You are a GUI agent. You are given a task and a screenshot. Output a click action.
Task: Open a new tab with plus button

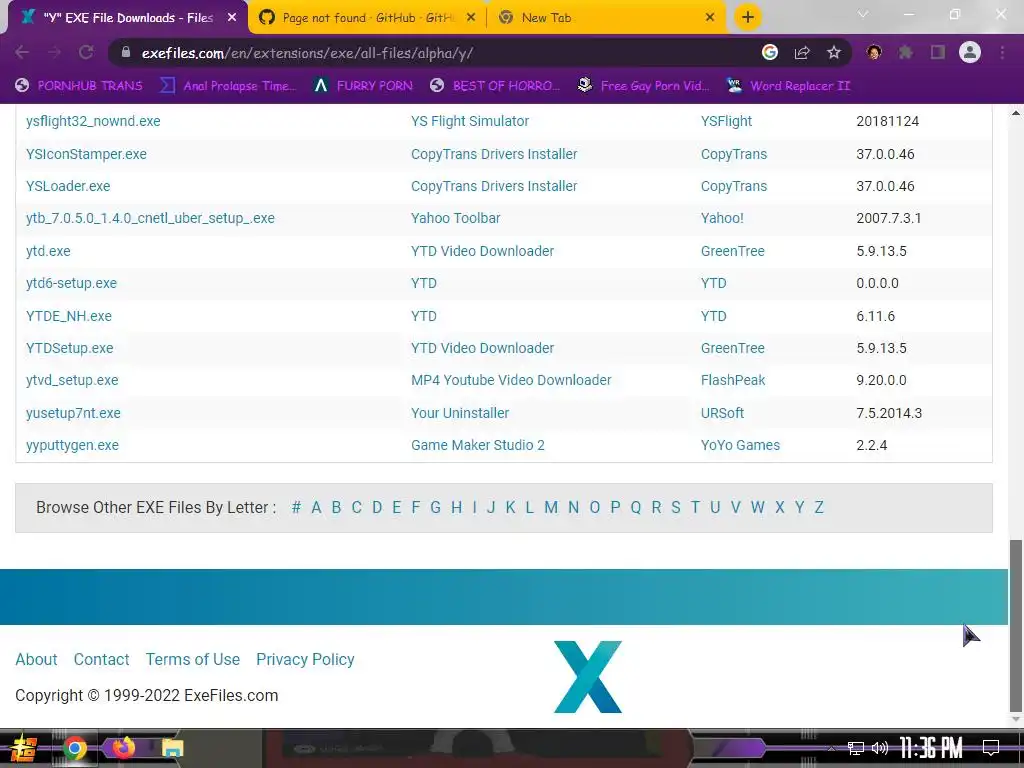pos(748,17)
